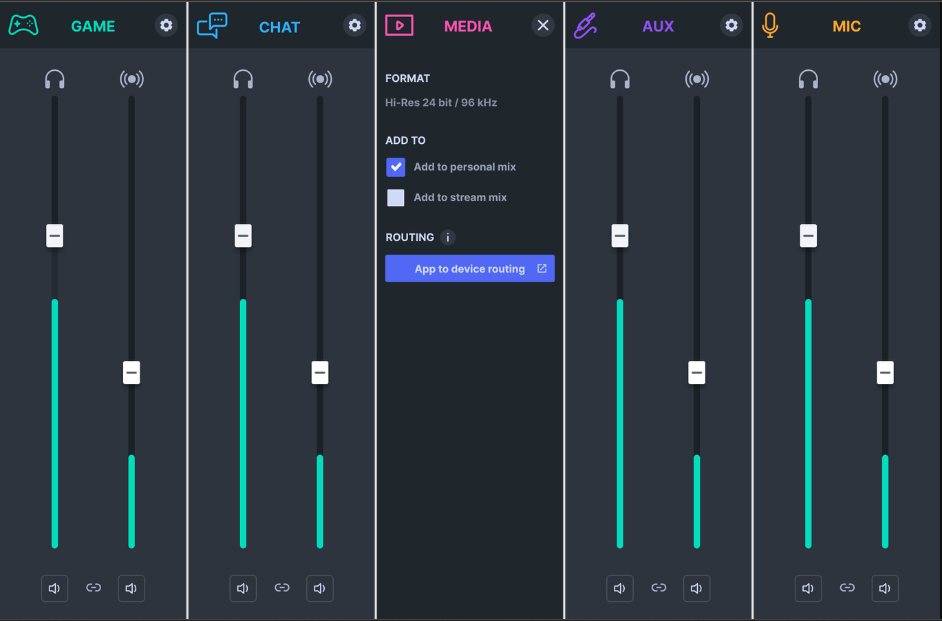
Task: Open the MIC channel settings menu
Action: 919,26
